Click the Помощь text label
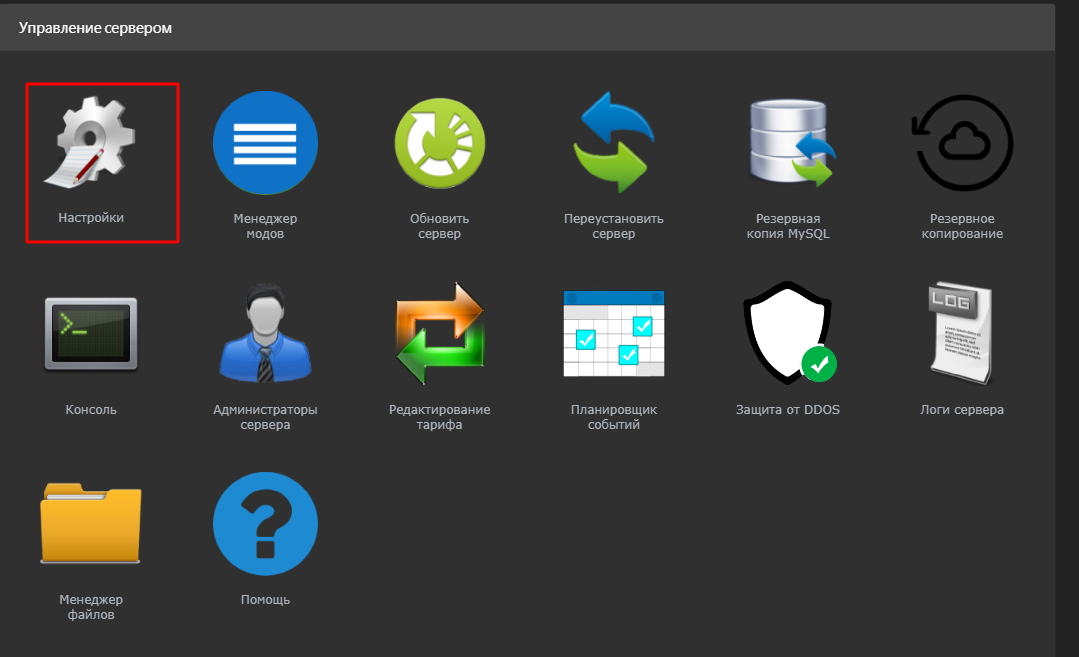Viewport: 1079px width, 657px height. coord(265,600)
